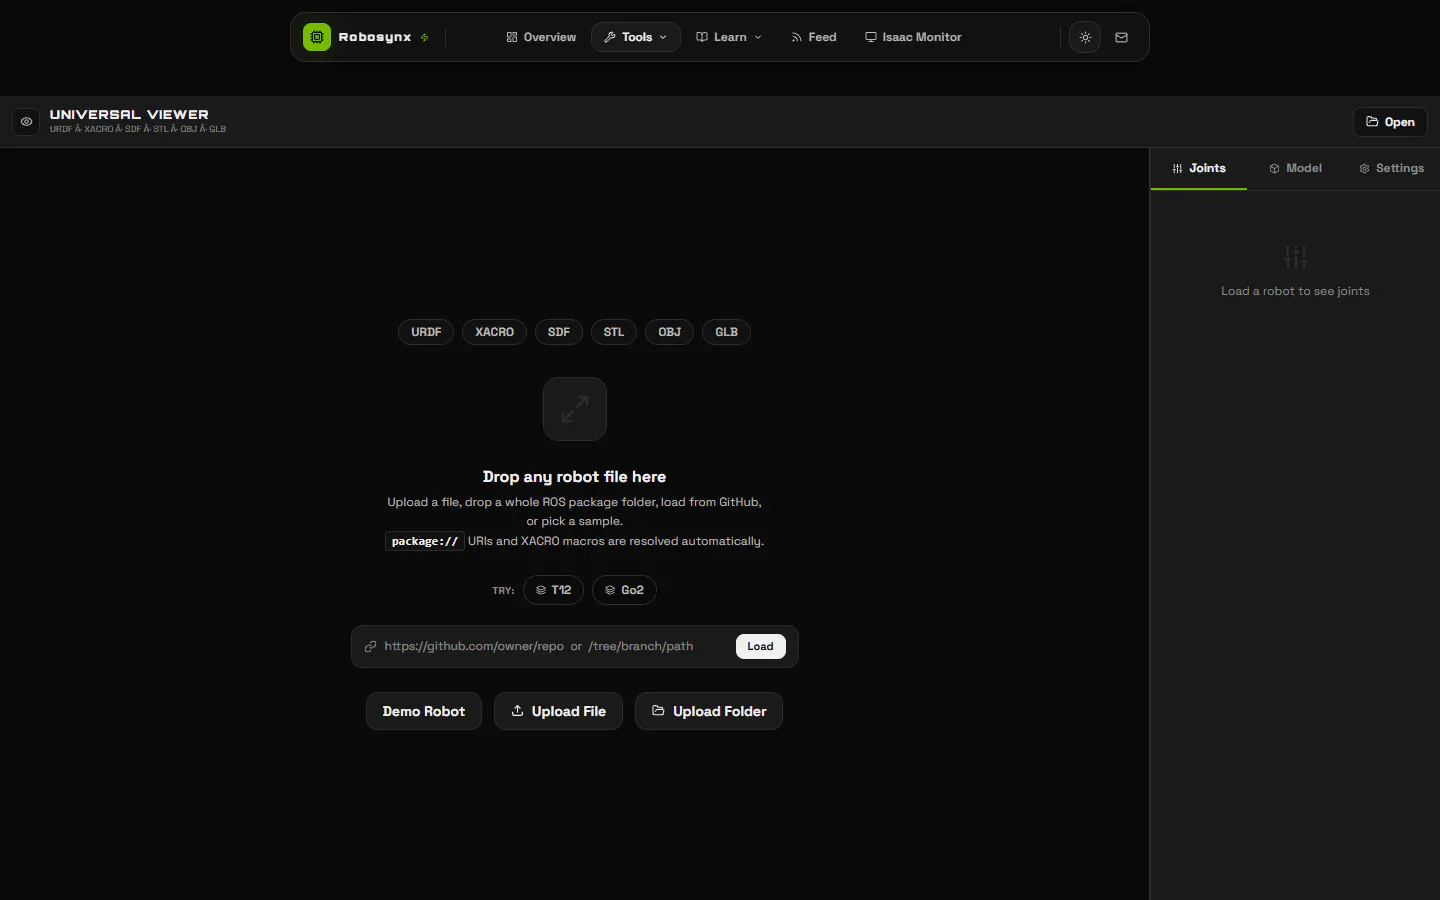Switch to the Settings tab
Image resolution: width=1440 pixels, height=900 pixels.
[x=1391, y=168]
